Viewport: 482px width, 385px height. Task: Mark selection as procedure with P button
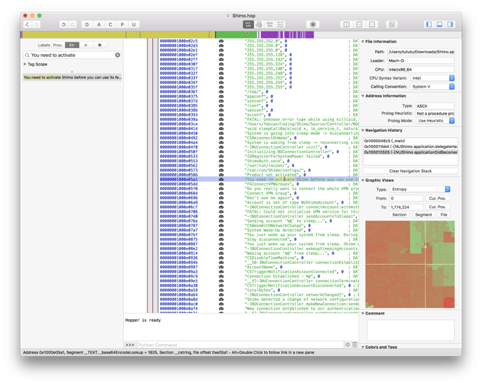coord(122,24)
